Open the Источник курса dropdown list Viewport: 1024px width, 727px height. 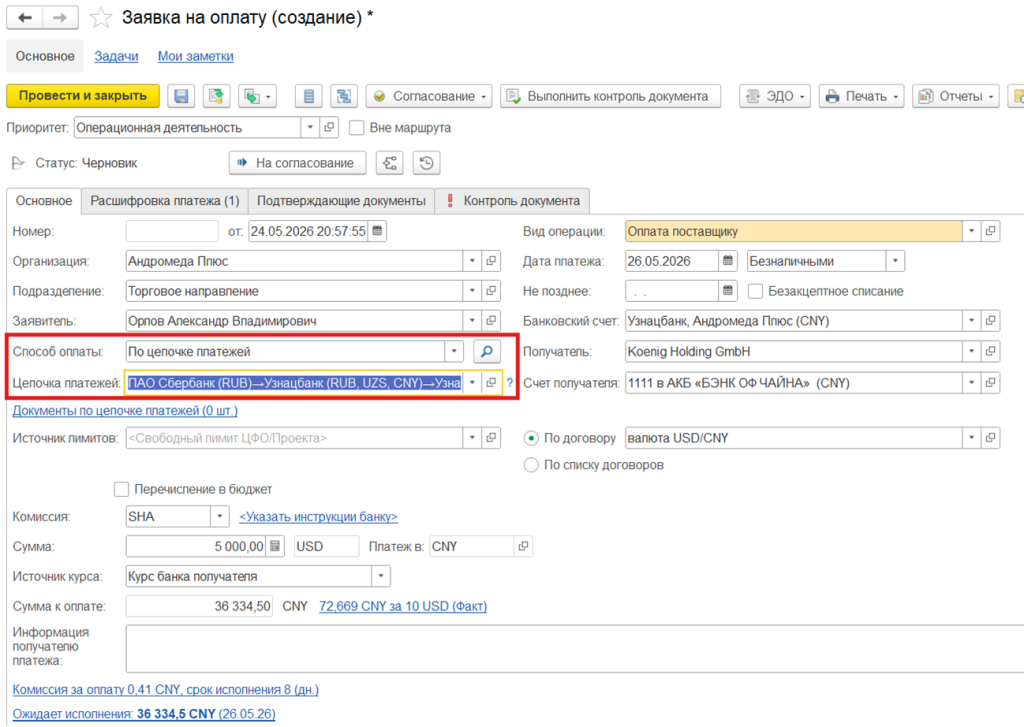[x=381, y=576]
